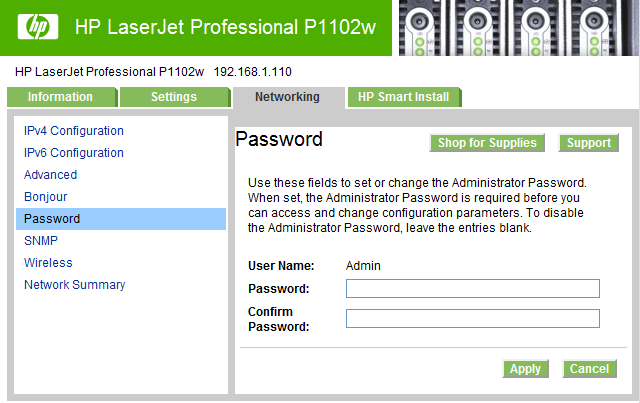Focus the Confirm Password input field
Viewport: 640px width, 403px height.
coord(473,318)
